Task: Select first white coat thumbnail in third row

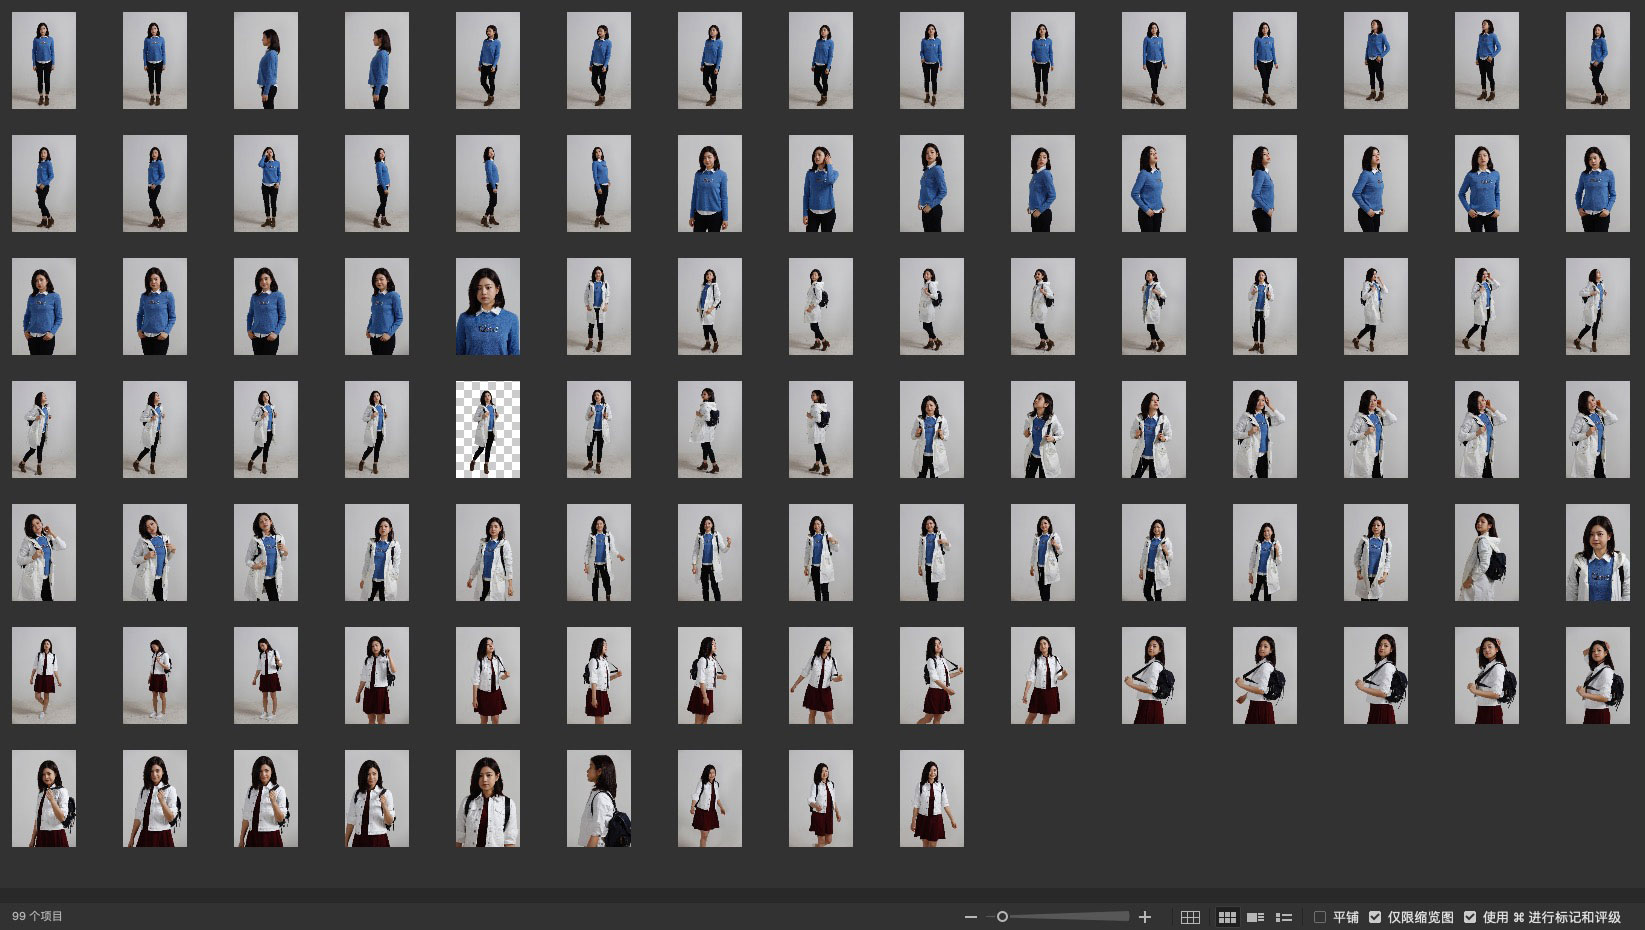Action: click(598, 306)
